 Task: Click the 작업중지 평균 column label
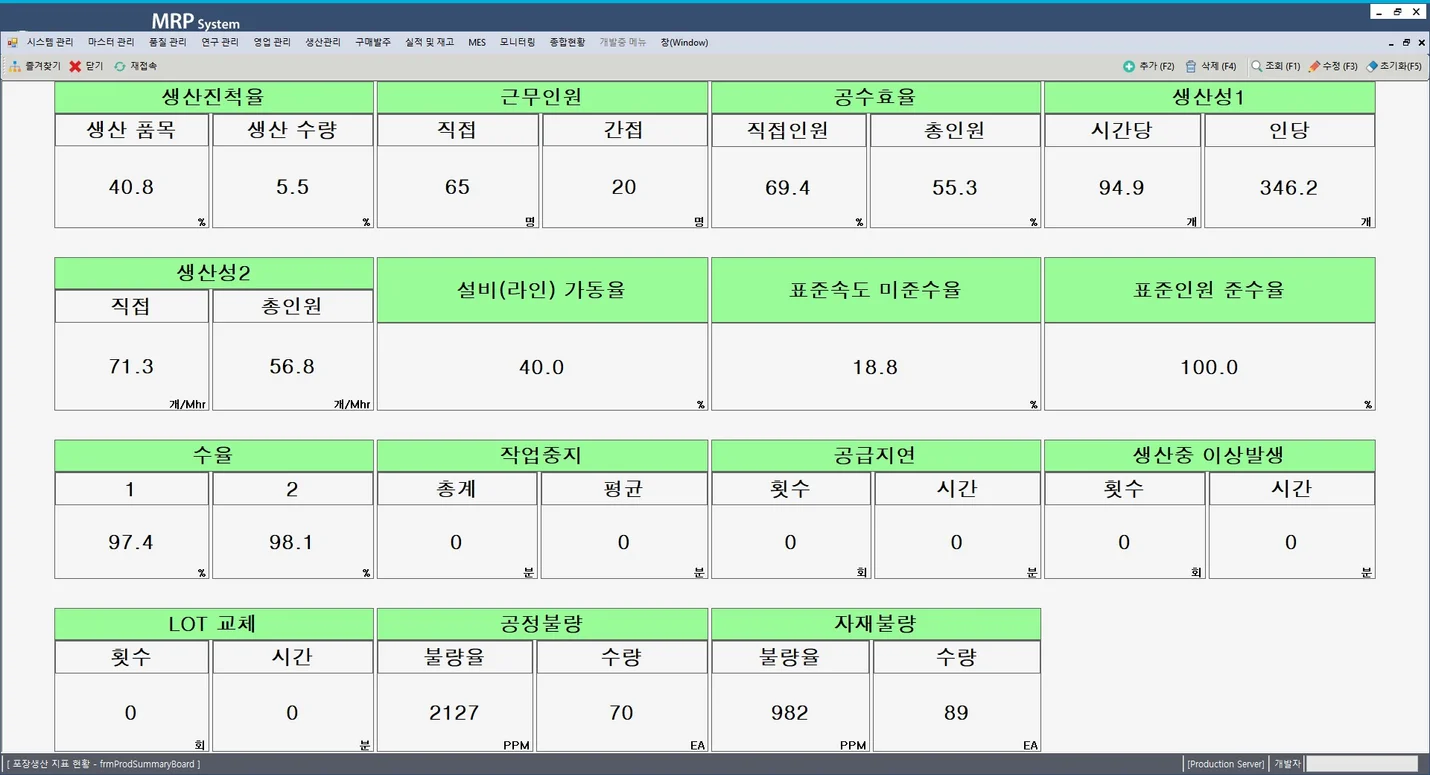coord(624,489)
